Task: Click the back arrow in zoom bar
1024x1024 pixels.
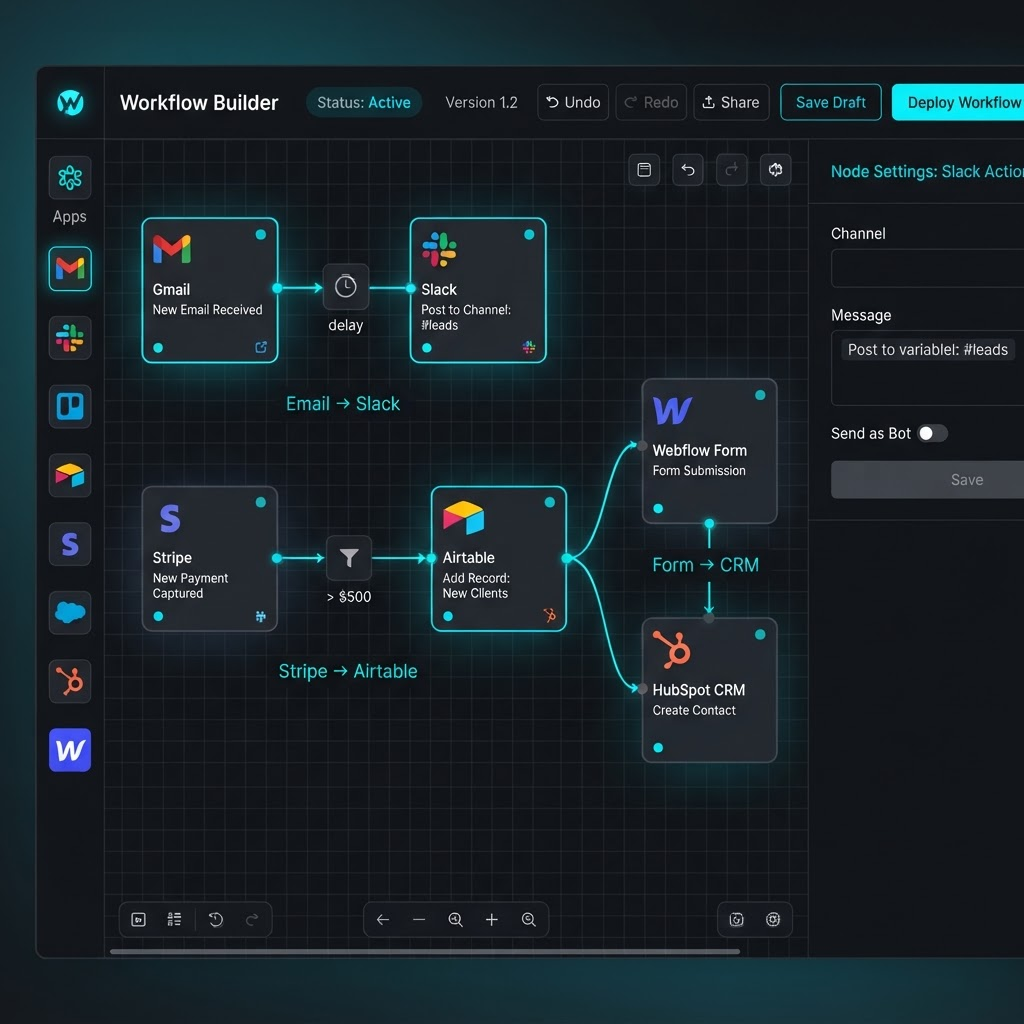Action: point(383,920)
